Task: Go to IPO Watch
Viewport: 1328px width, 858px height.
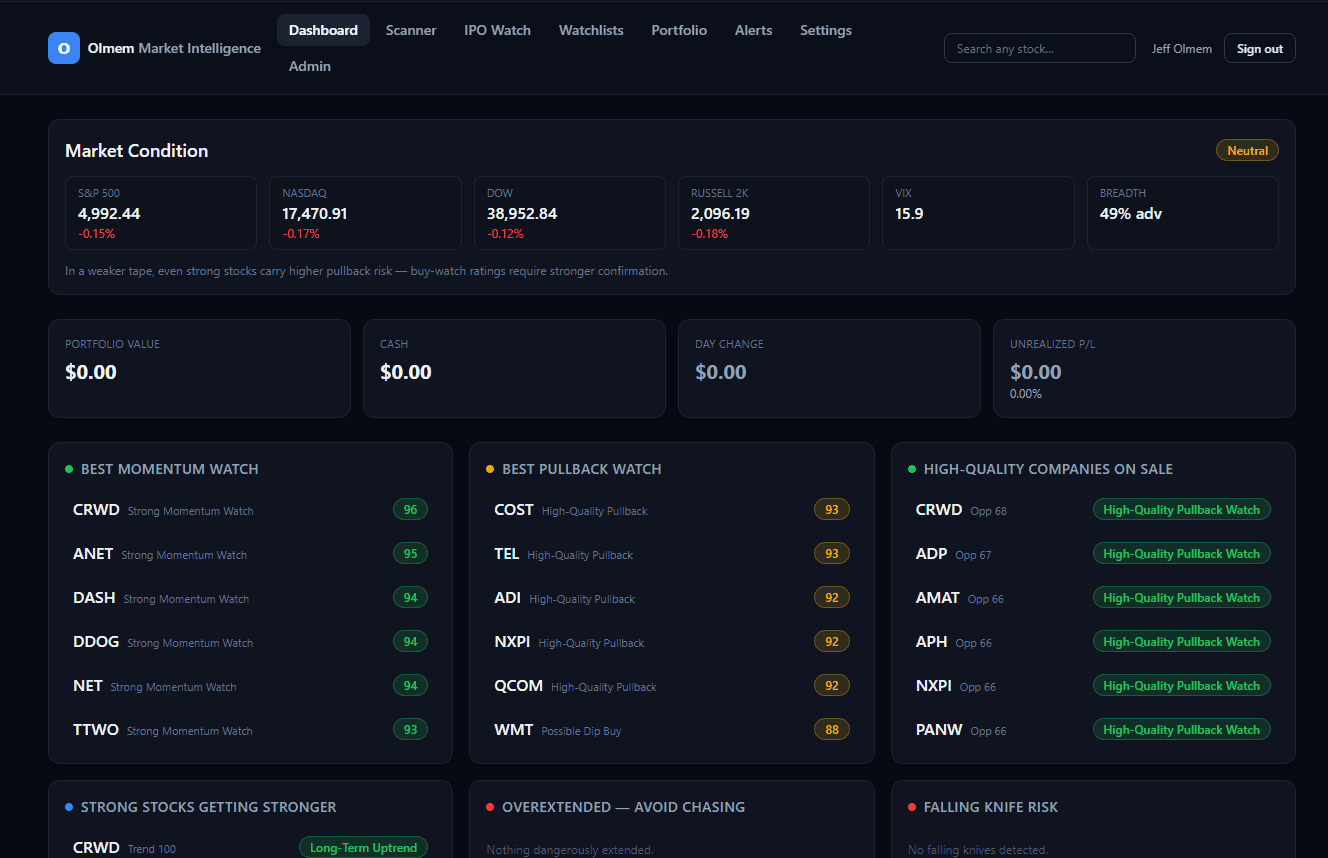Action: [x=497, y=30]
